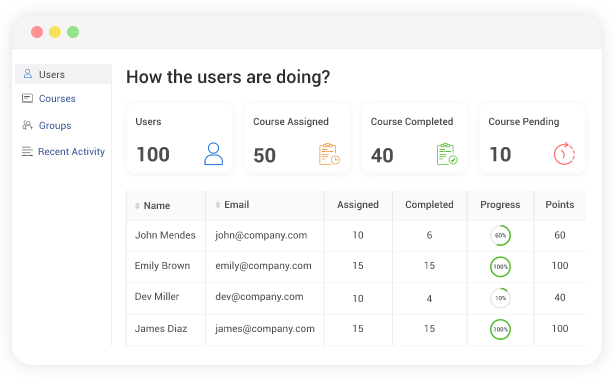Sort table by Name using sort arrows
This screenshot has height=380, width=614.
[x=137, y=206]
